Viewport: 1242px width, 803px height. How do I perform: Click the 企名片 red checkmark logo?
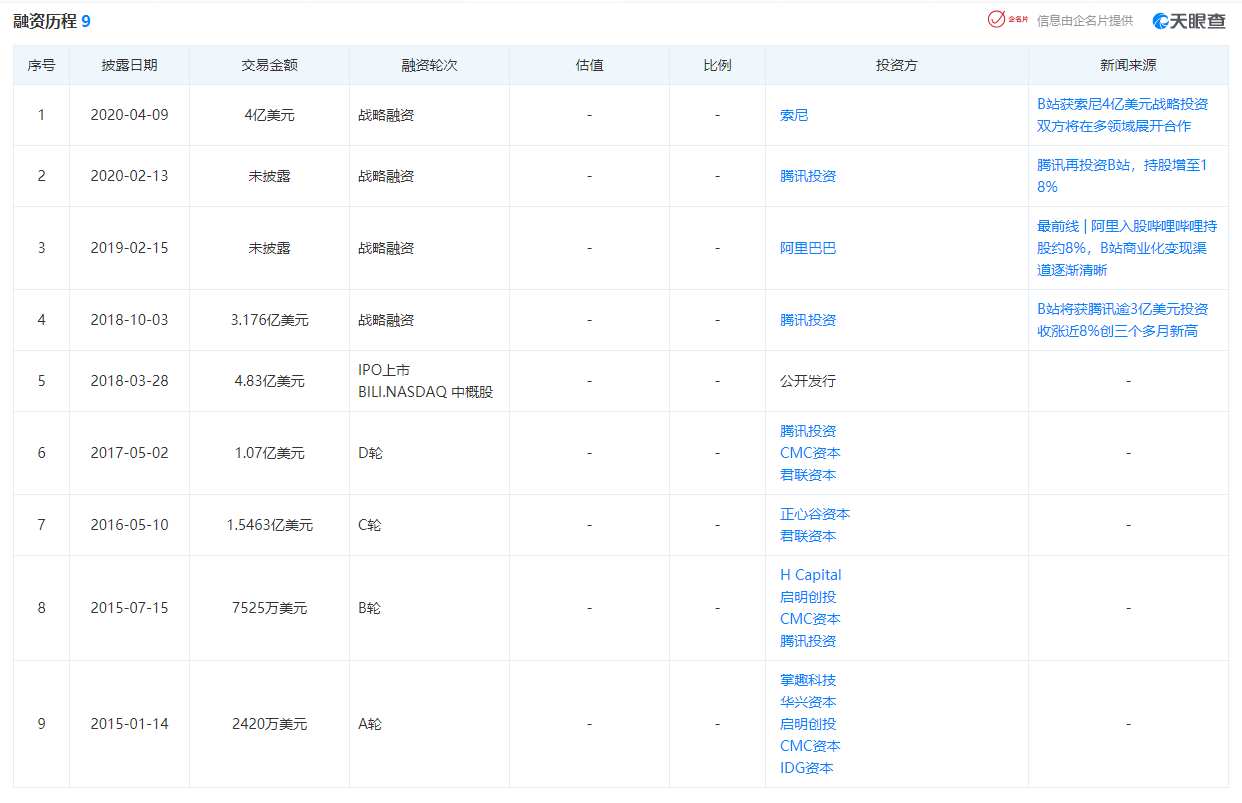click(1008, 19)
